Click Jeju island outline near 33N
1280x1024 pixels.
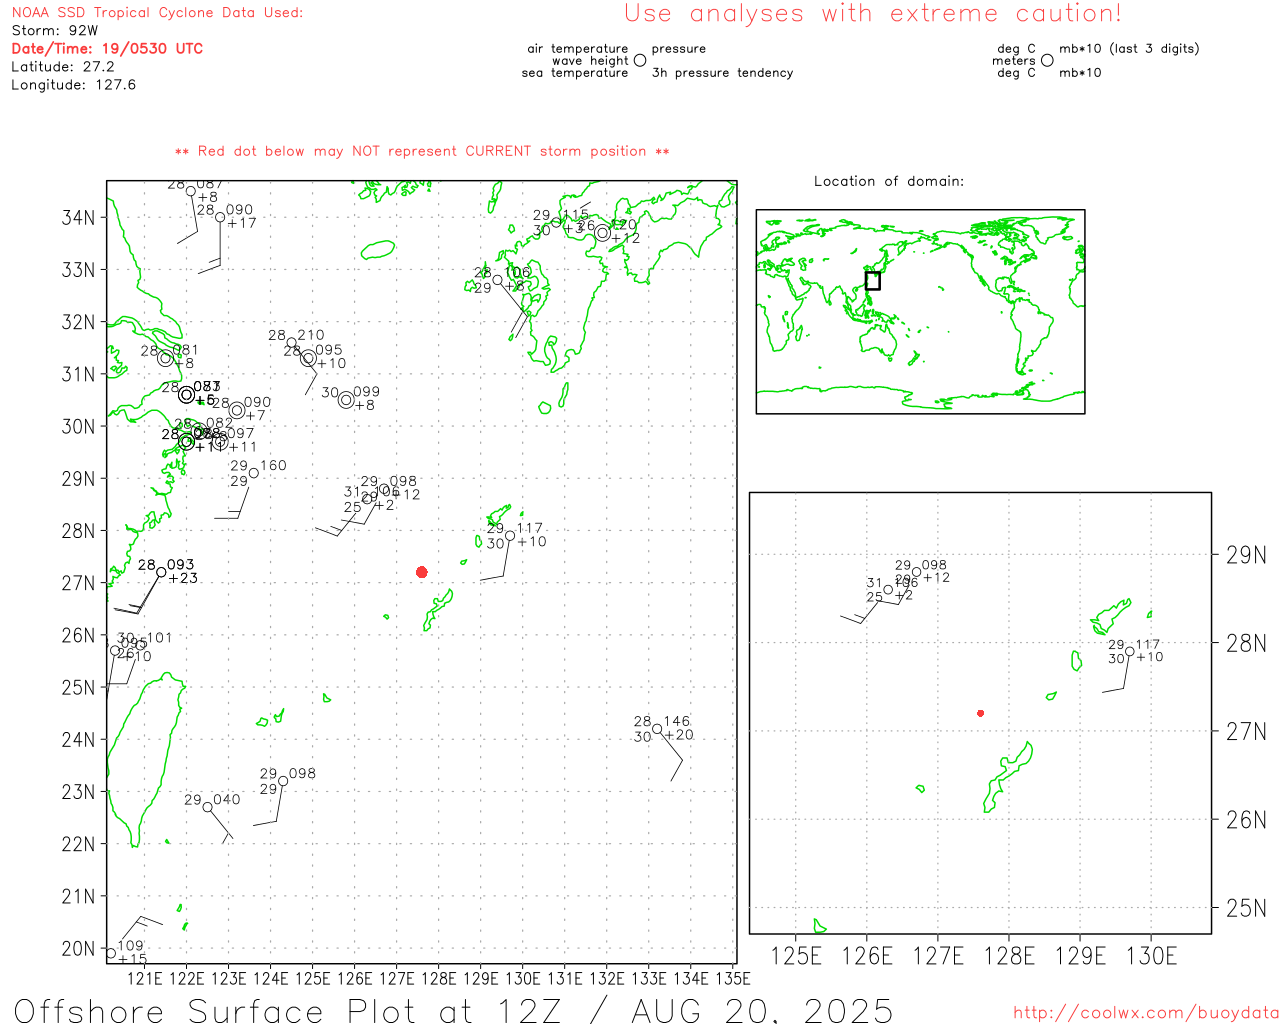(378, 249)
